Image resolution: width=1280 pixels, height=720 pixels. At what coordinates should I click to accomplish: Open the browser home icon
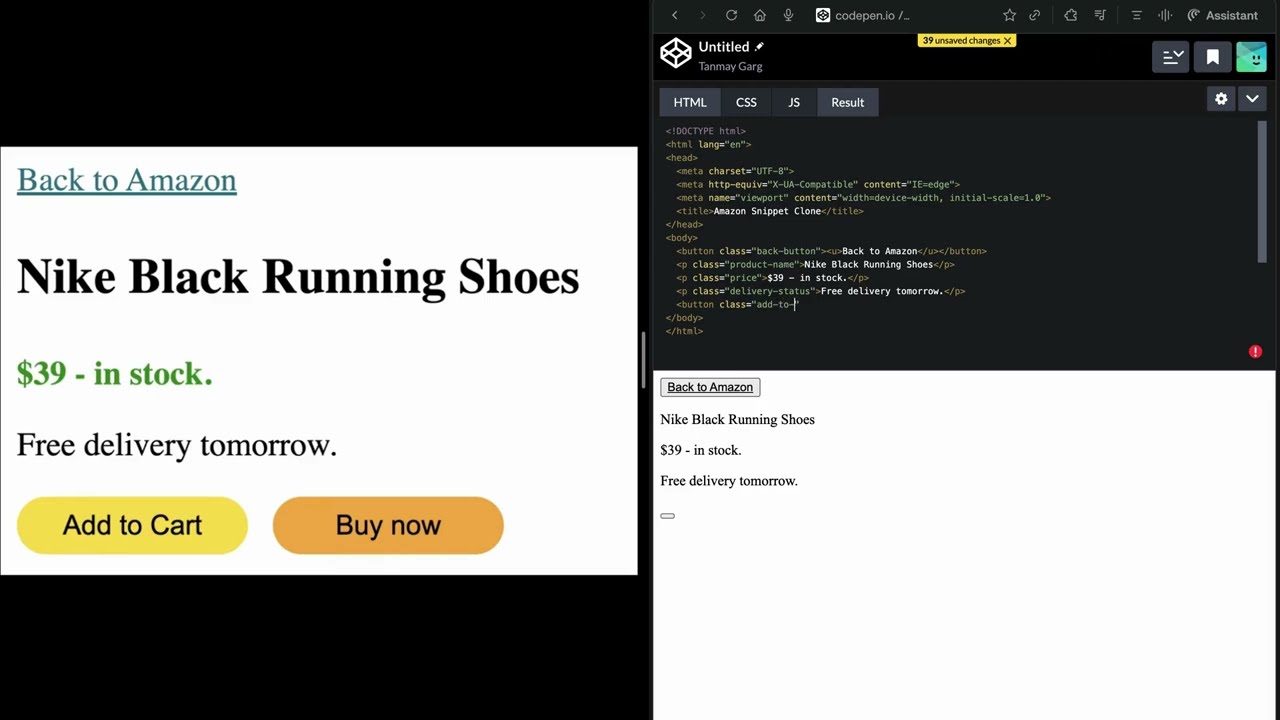tap(760, 15)
